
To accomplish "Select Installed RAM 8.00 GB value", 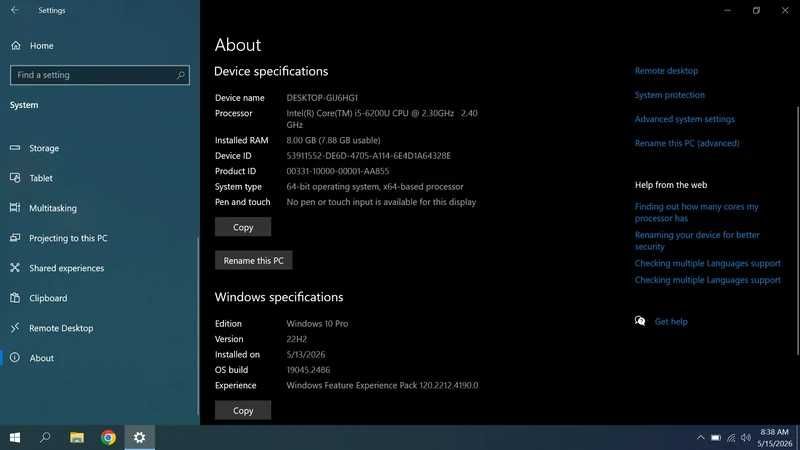I will (333, 140).
